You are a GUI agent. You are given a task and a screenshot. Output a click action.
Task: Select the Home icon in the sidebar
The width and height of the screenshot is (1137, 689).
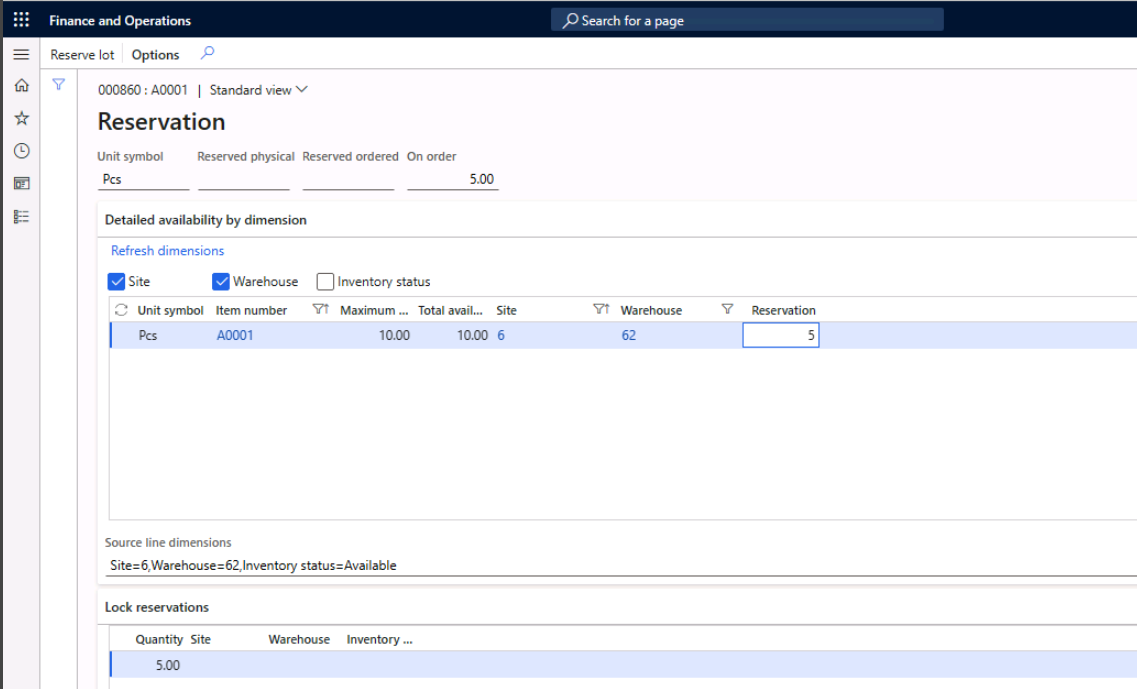click(x=20, y=86)
